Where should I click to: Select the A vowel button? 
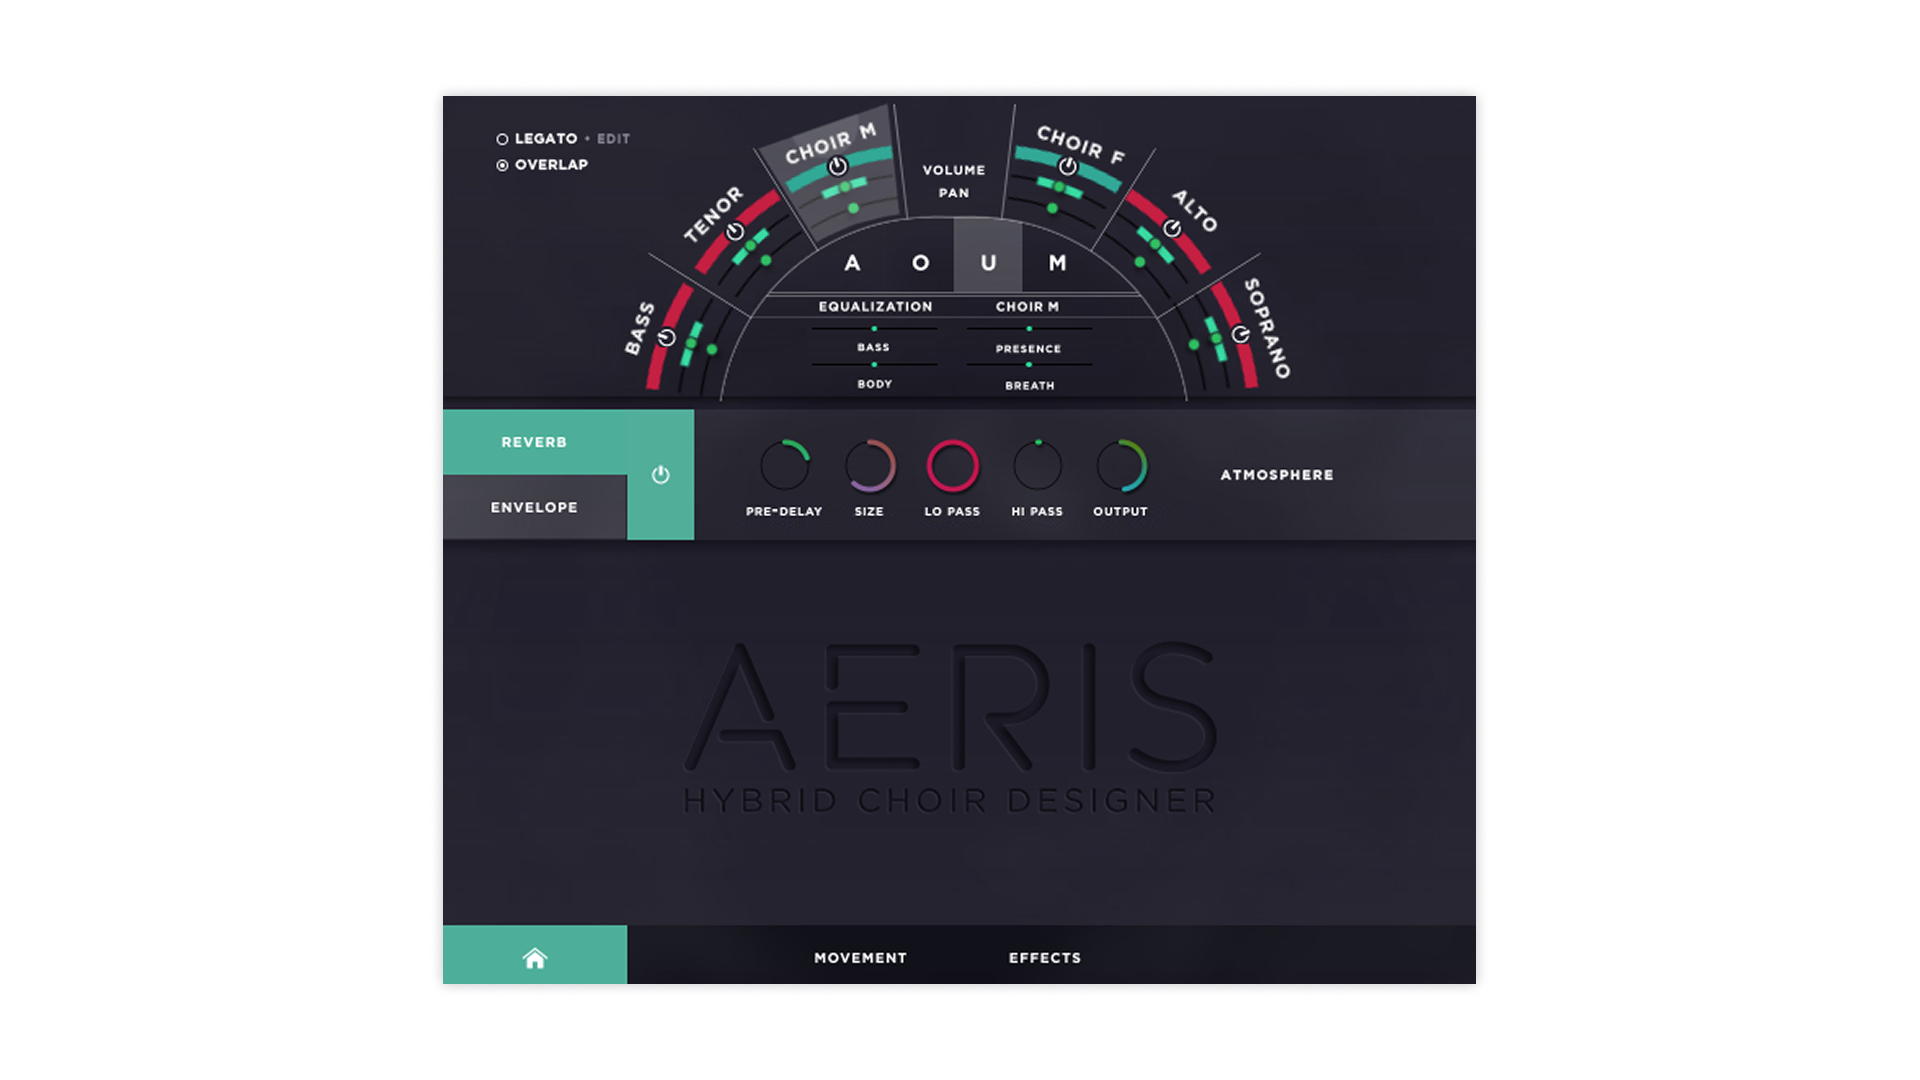tap(852, 263)
